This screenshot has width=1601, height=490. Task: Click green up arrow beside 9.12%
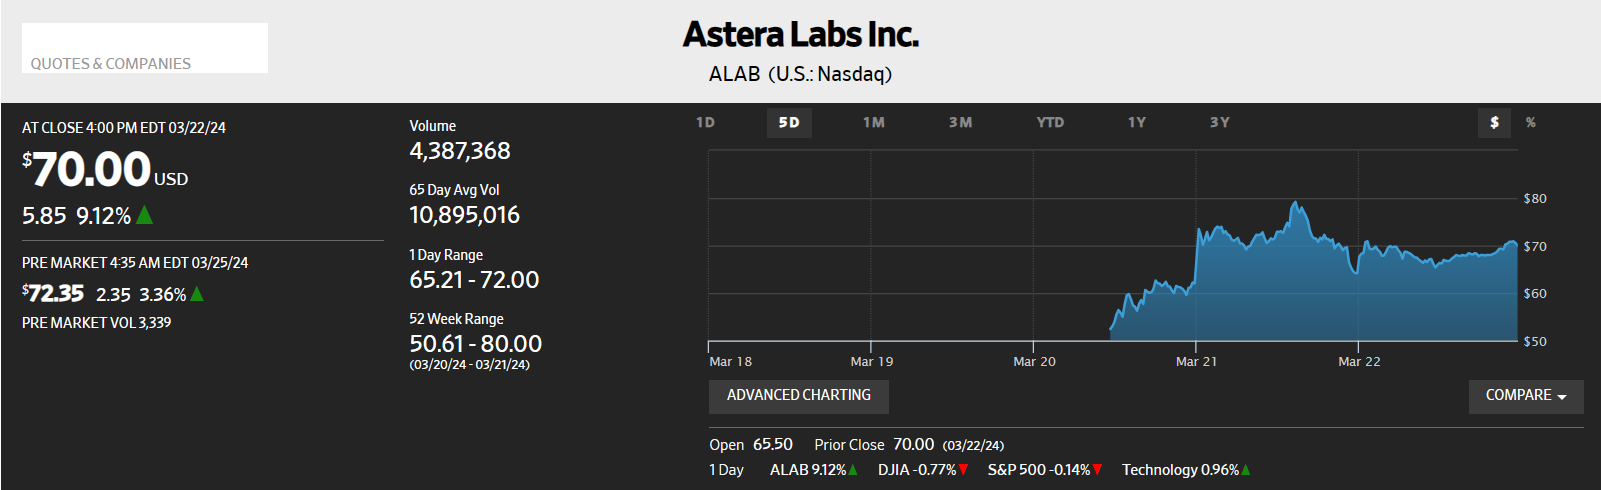click(145, 214)
